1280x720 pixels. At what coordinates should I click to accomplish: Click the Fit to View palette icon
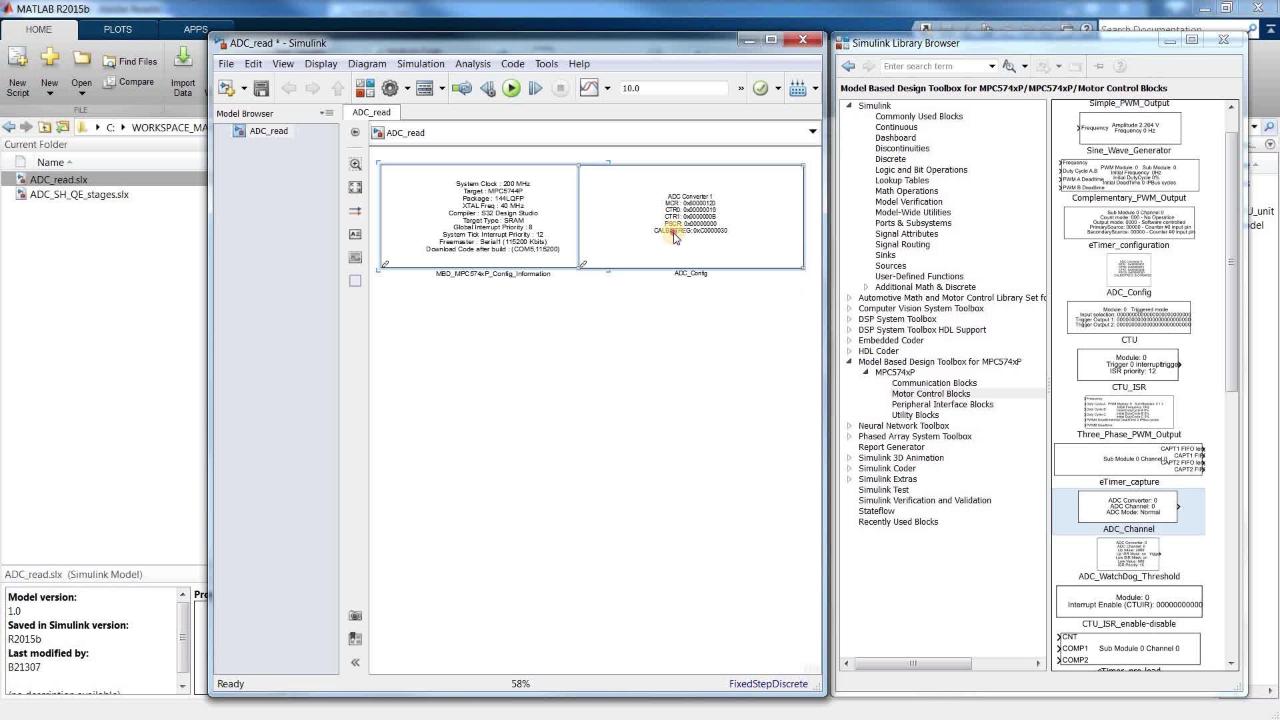pos(355,187)
